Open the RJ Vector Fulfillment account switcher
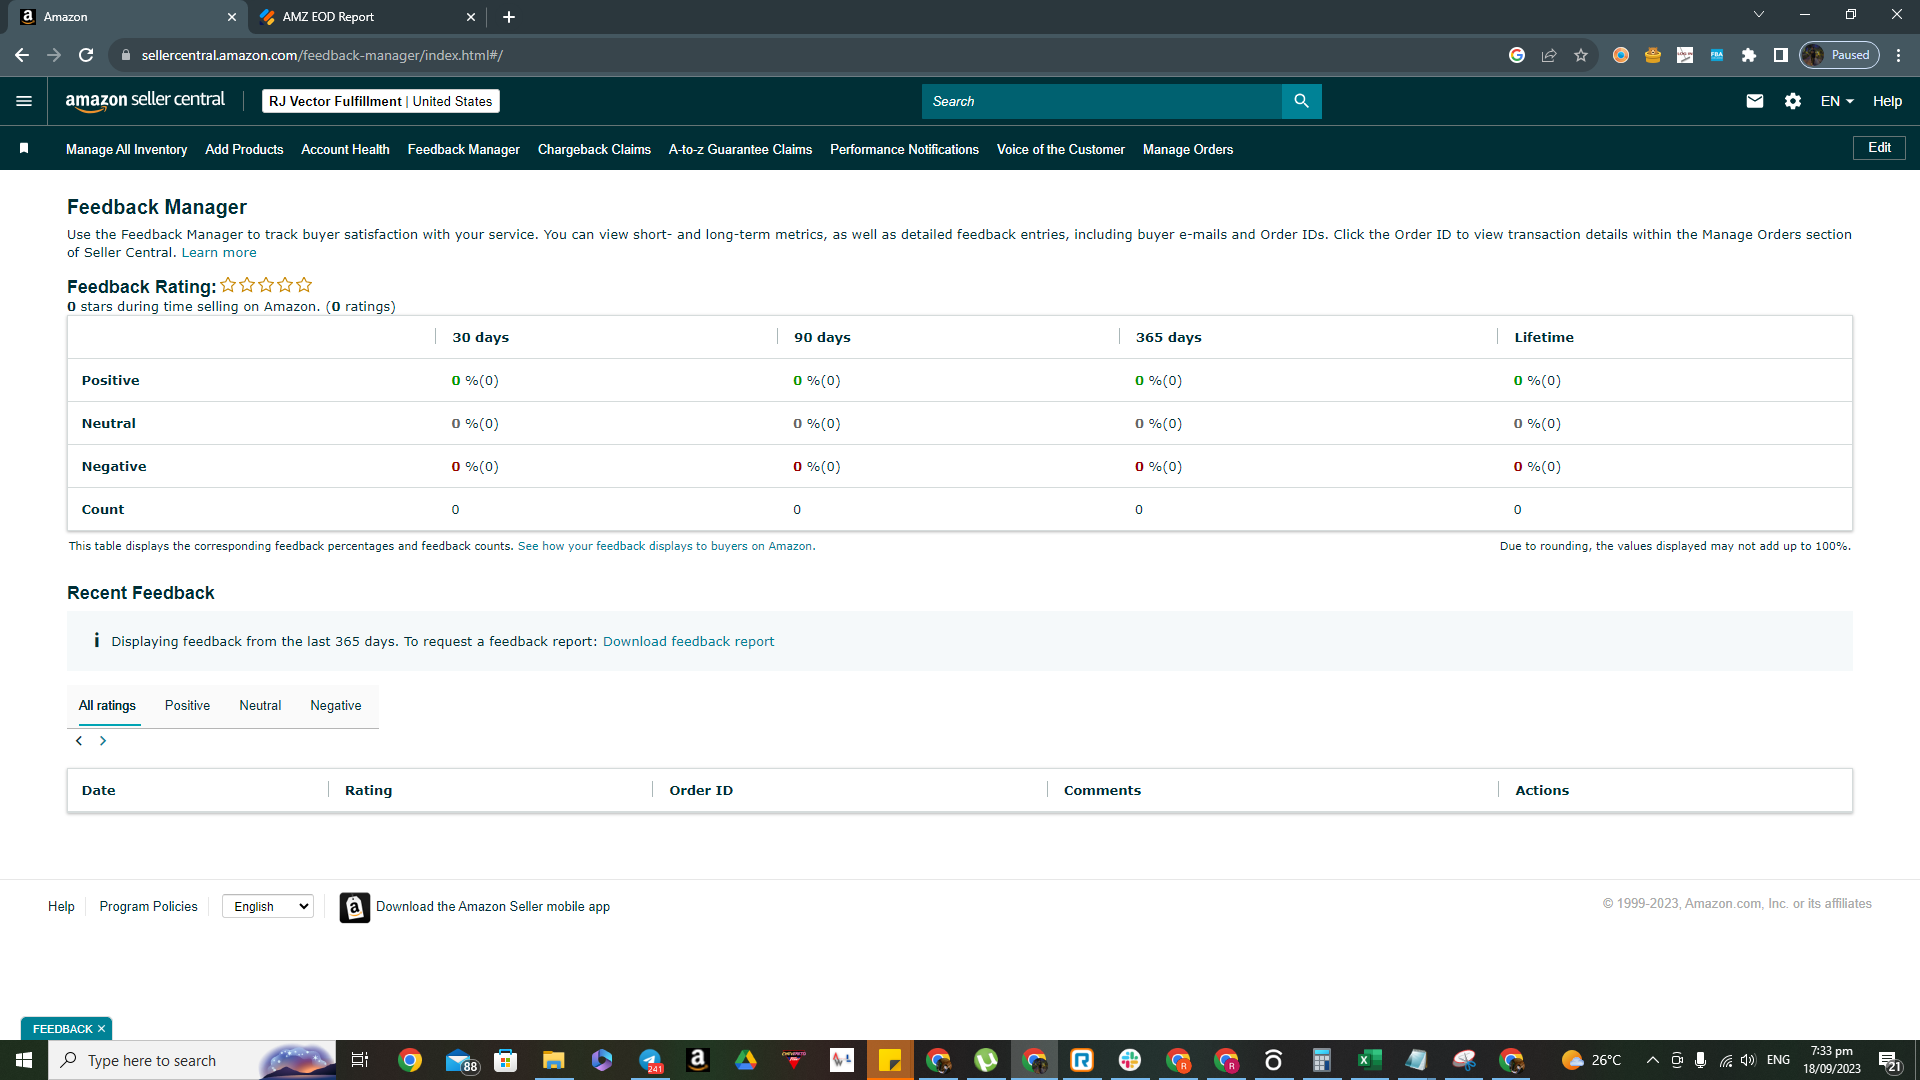 381,101
